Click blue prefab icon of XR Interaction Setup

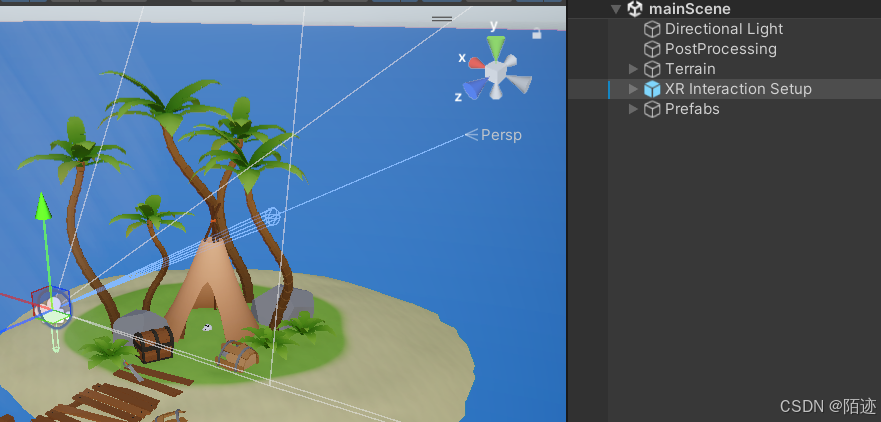[652, 89]
